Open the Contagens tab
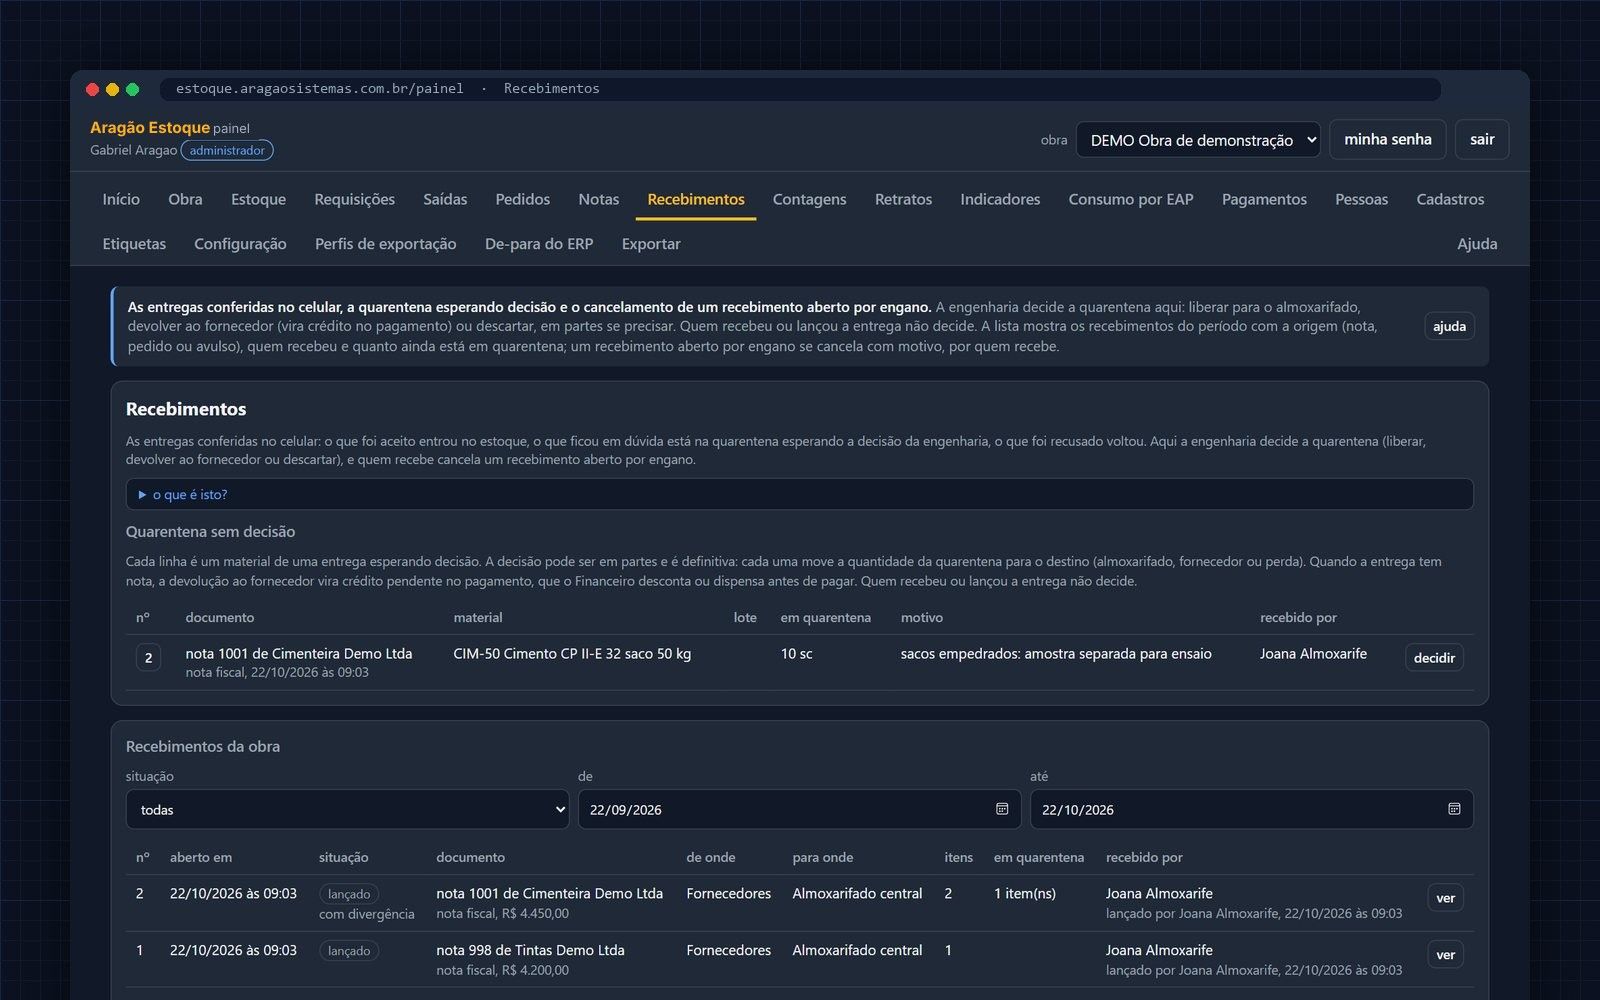The height and width of the screenshot is (1000, 1600). pos(809,199)
